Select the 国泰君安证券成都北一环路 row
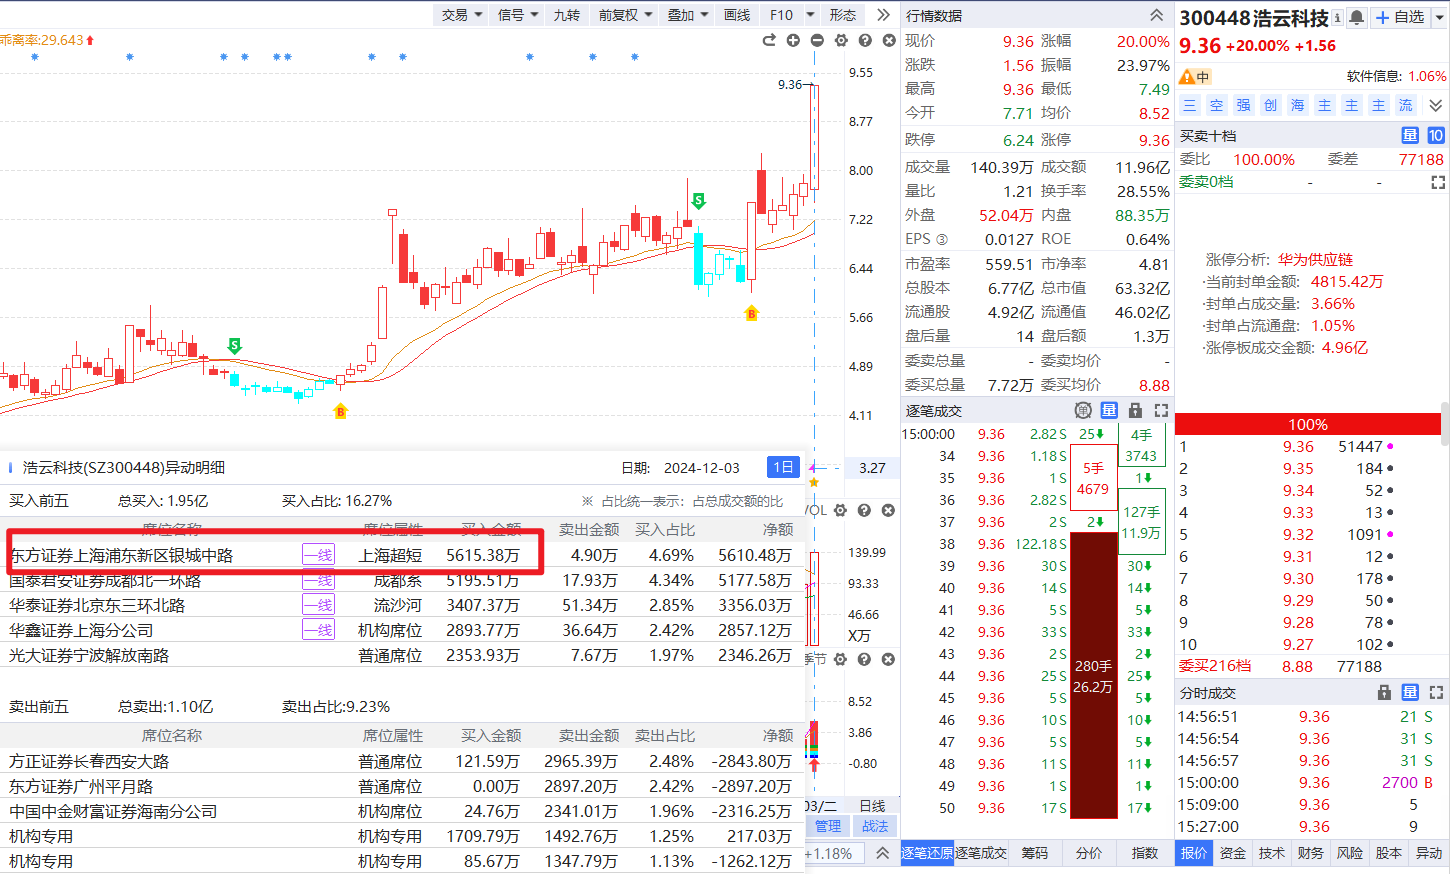 401,580
